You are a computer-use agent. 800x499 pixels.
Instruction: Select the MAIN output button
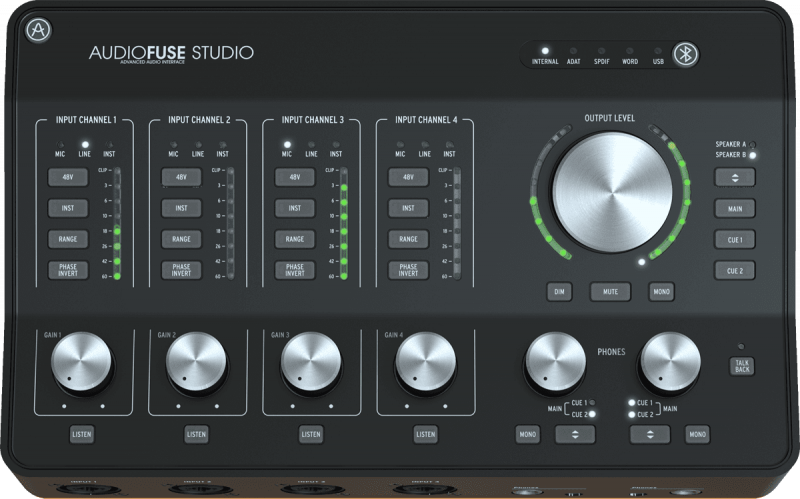[x=734, y=209]
